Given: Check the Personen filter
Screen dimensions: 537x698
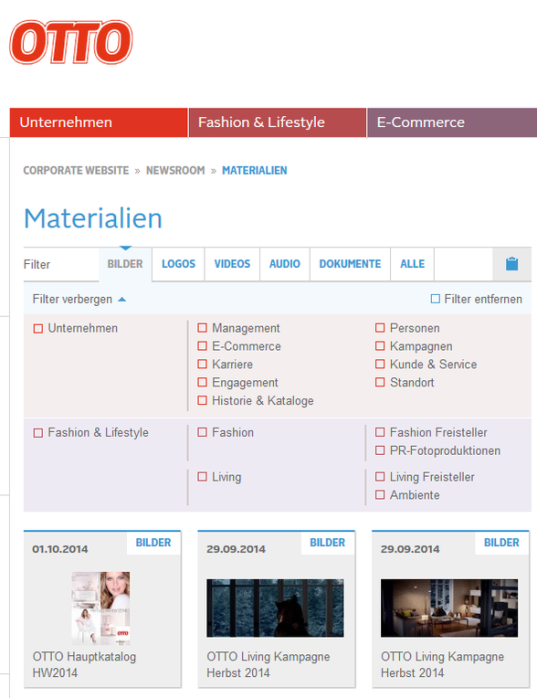Looking at the screenshot, I should point(380,328).
